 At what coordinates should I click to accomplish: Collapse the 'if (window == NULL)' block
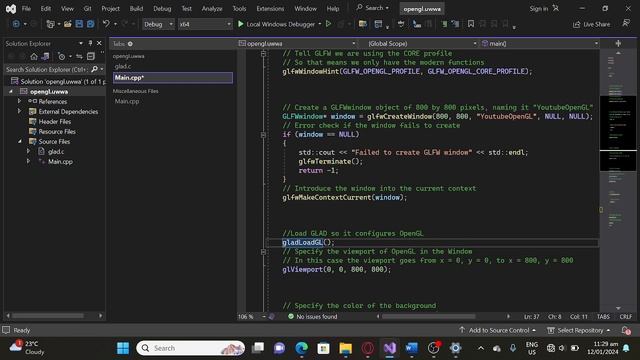pos(263,134)
